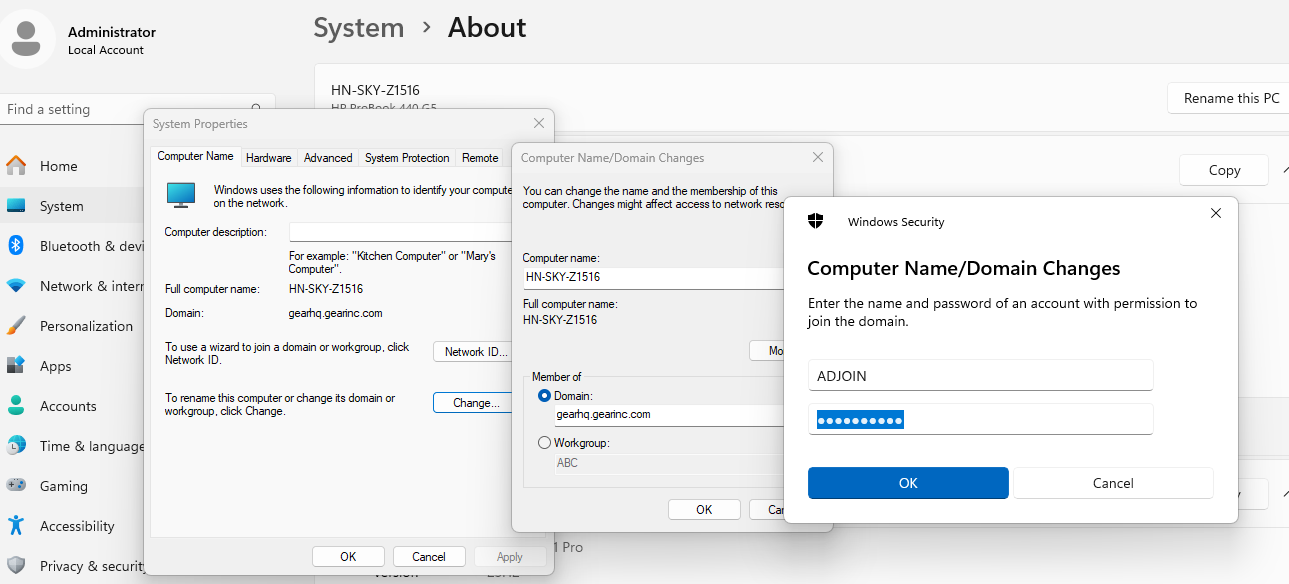Click the Accounts person icon
This screenshot has width=1289, height=584.
tap(16, 406)
